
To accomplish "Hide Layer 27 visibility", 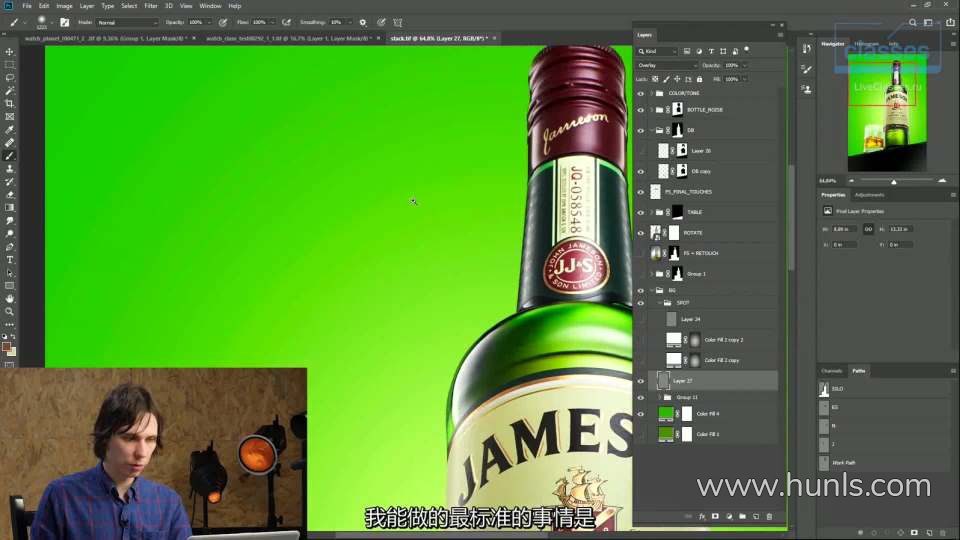I will pyautogui.click(x=640, y=381).
